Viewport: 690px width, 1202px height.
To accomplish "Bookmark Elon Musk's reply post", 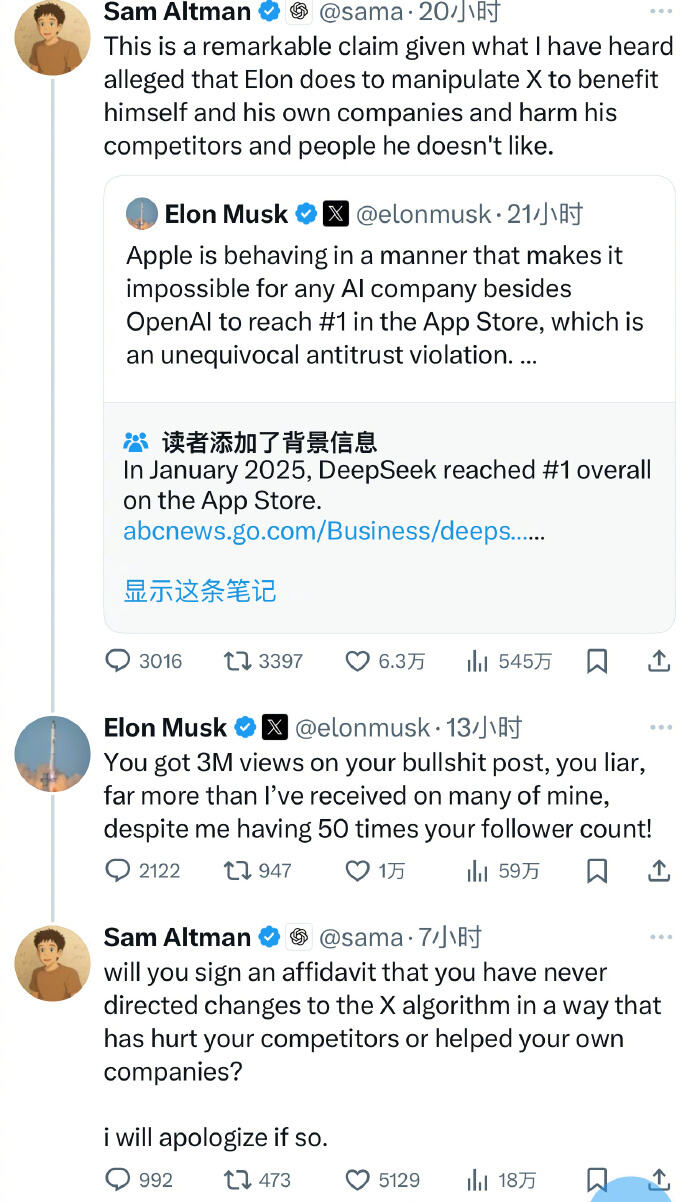I will click(597, 871).
